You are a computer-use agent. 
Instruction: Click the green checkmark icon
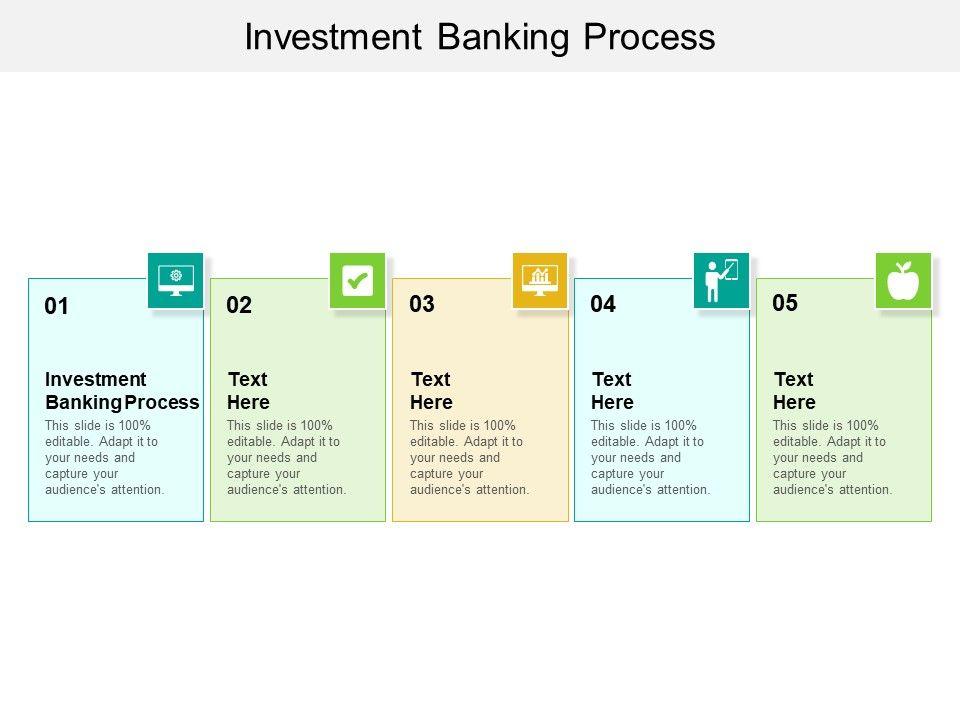(x=357, y=280)
